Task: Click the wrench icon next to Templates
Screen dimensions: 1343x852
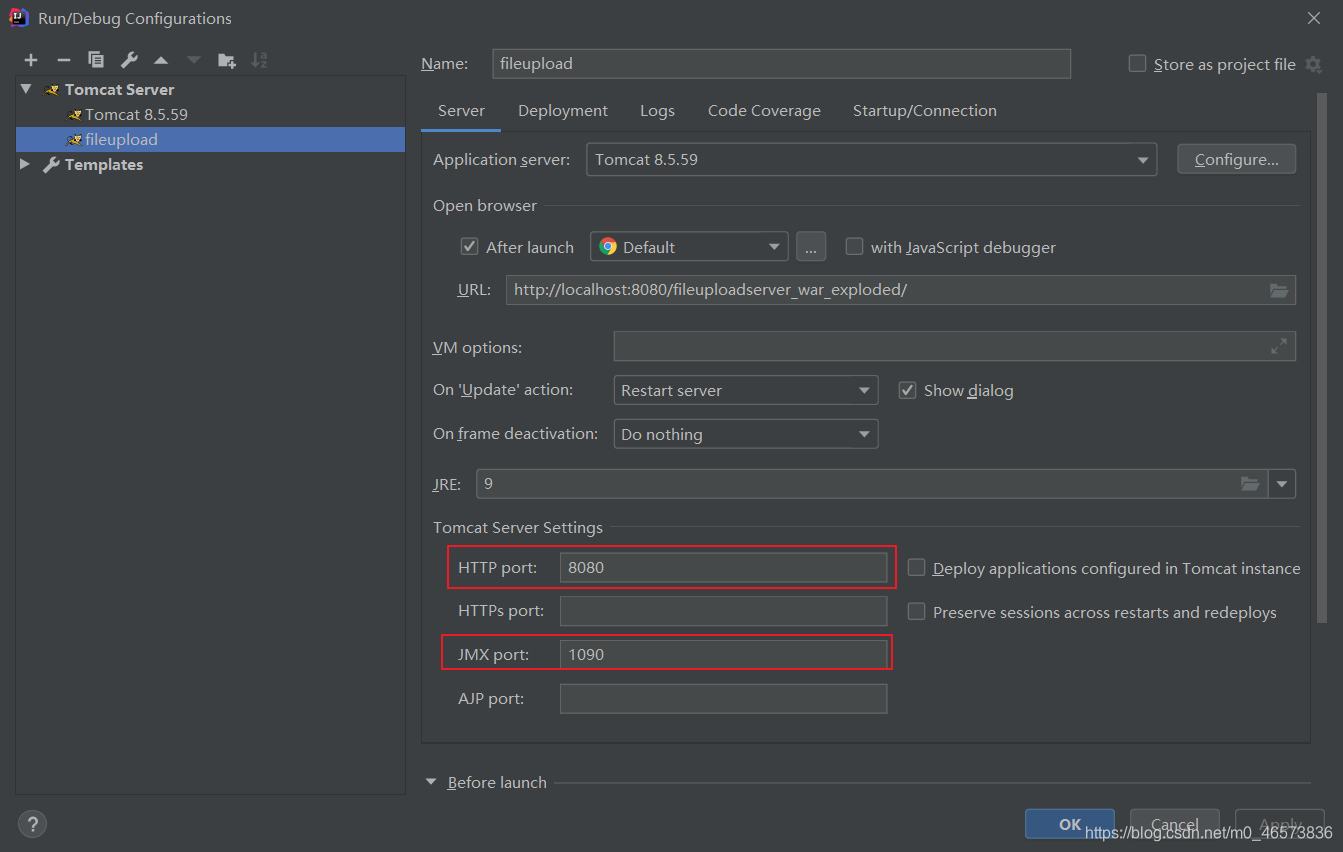Action: [51, 165]
